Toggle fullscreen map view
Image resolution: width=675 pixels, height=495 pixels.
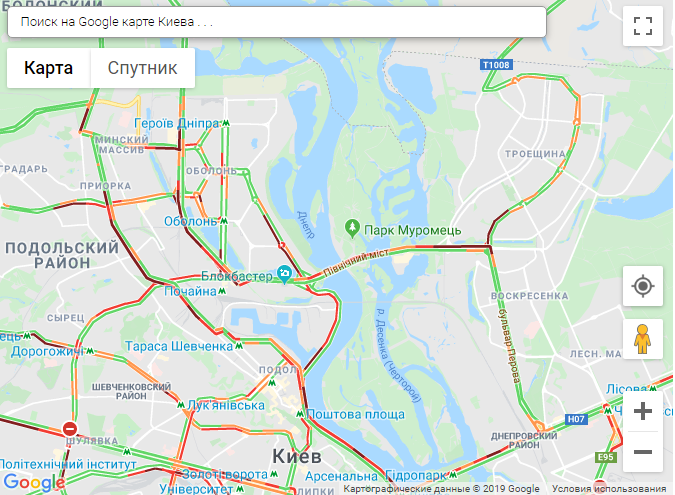pyautogui.click(x=643, y=26)
